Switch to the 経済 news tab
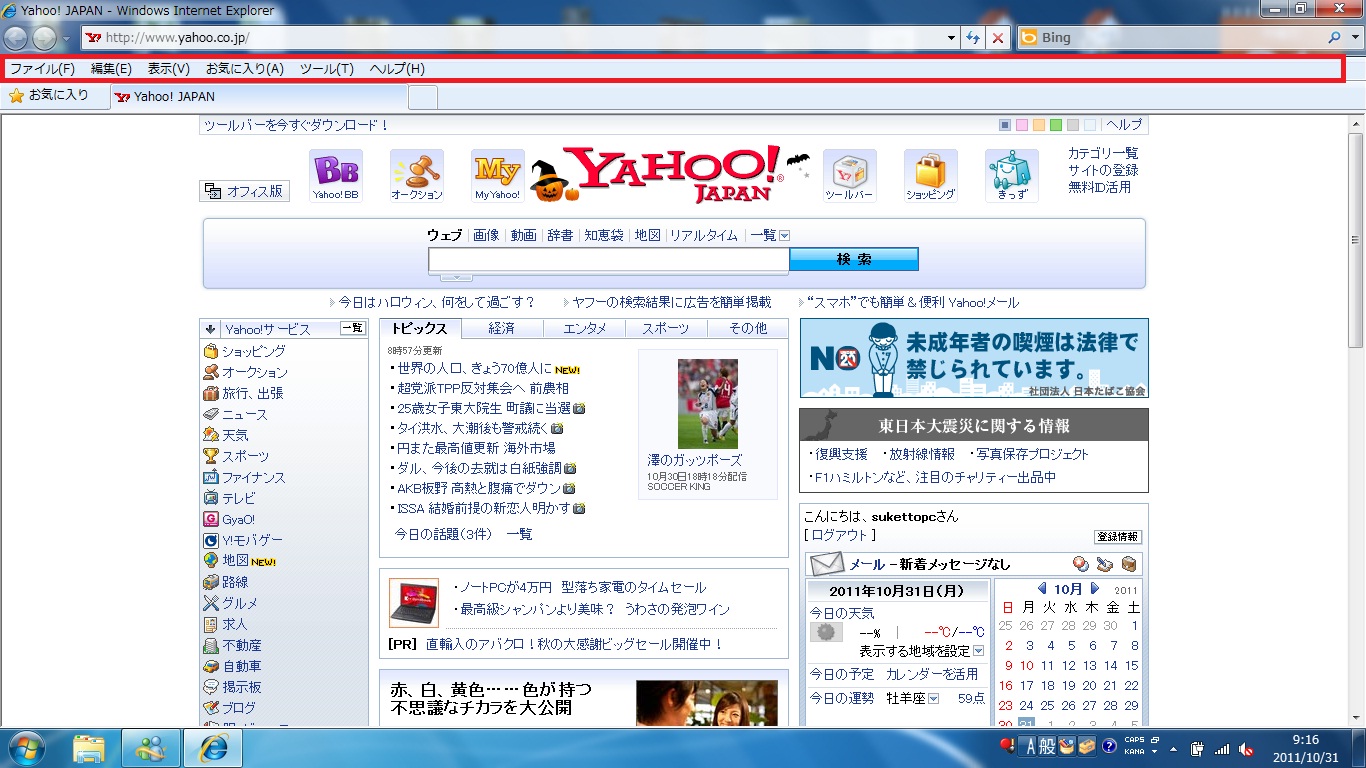Screen dimensions: 1366x768 pyautogui.click(x=502, y=329)
